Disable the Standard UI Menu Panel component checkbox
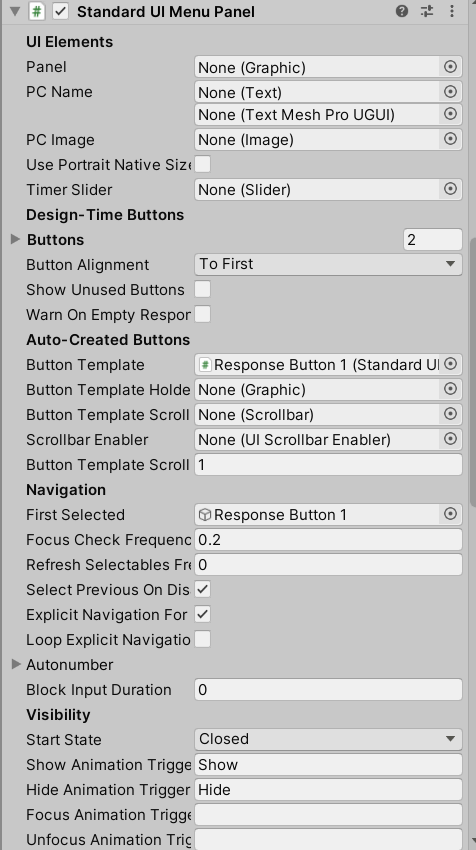This screenshot has height=850, width=476. [x=61, y=11]
